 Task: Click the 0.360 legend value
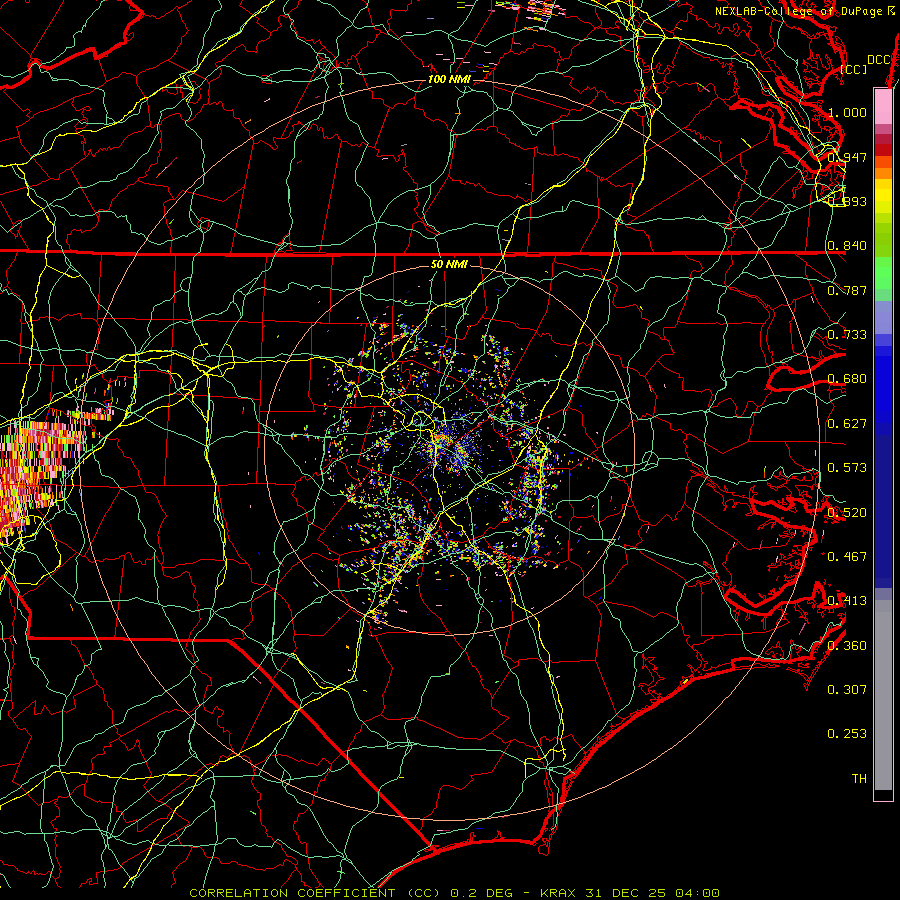point(847,645)
